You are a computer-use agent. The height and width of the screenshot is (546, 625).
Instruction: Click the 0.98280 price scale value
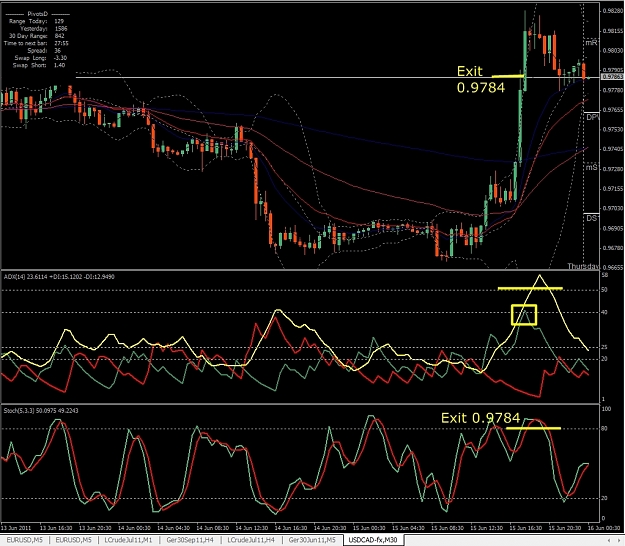[612, 11]
